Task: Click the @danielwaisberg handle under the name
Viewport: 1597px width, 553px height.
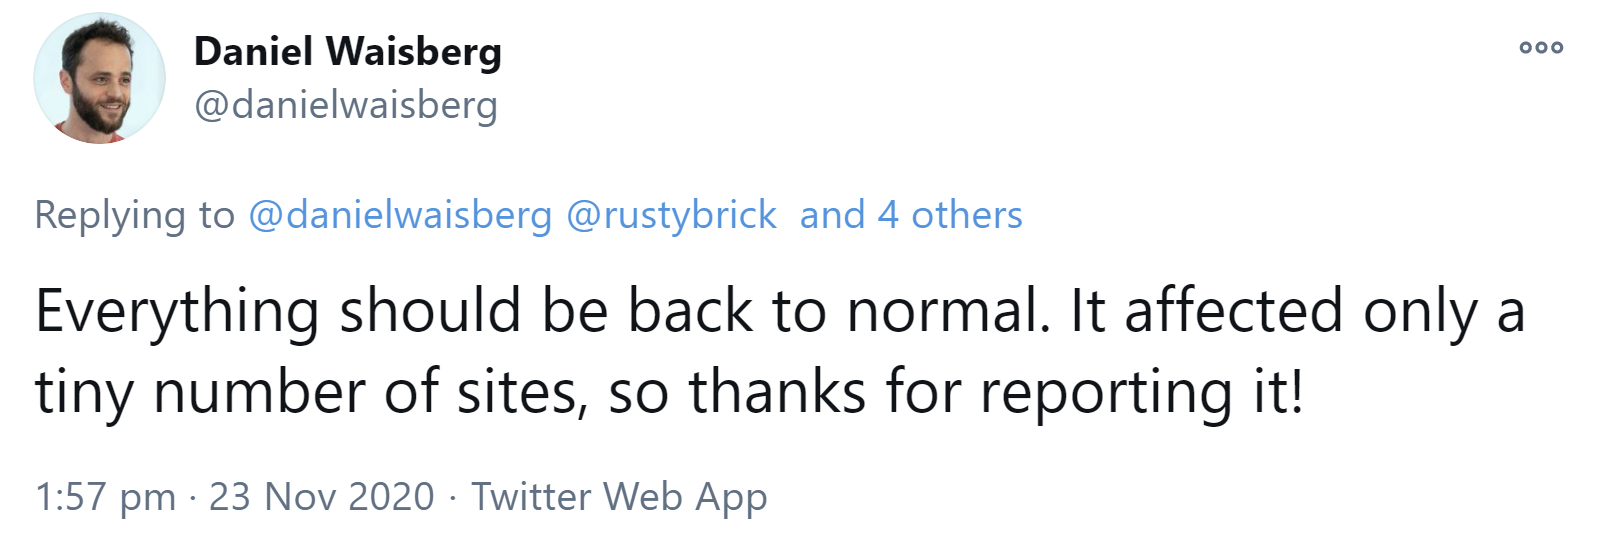Action: coord(345,105)
